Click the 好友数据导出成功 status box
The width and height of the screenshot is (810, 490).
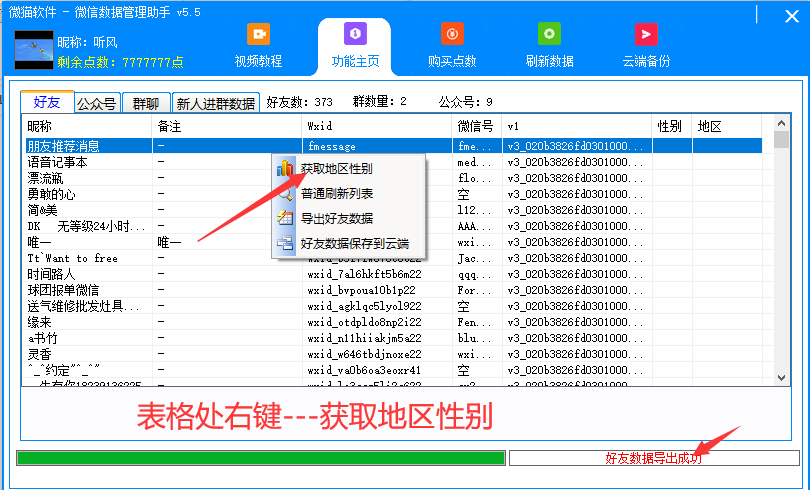(x=654, y=457)
